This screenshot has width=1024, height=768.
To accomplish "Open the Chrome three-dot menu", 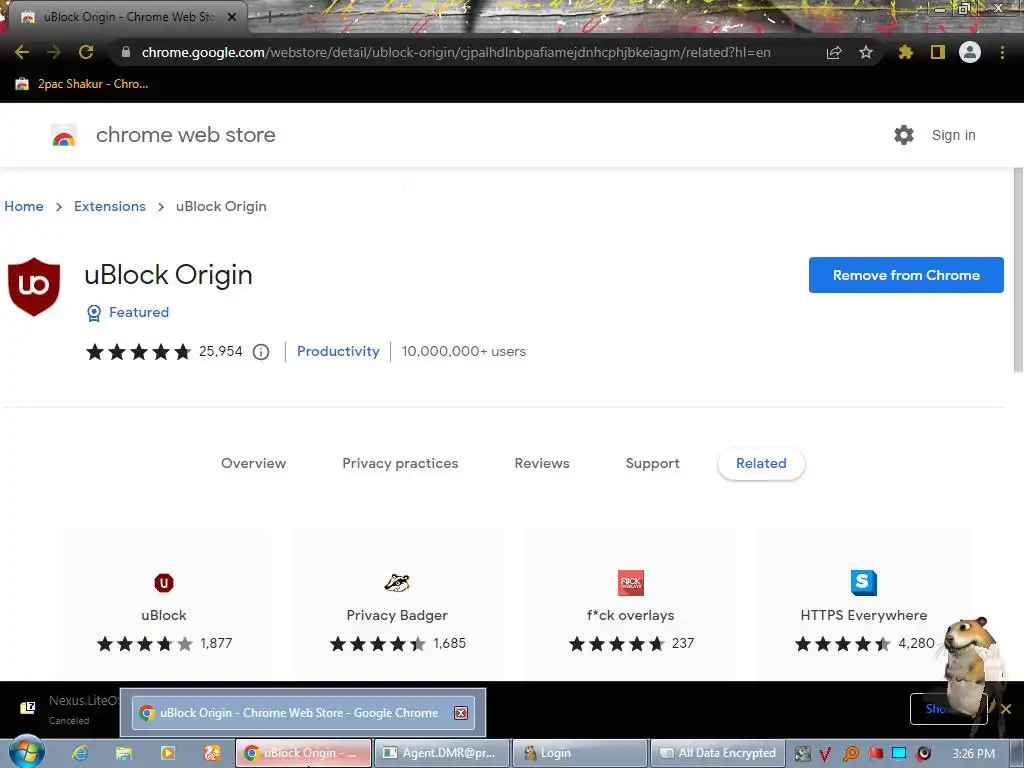I will [x=1002, y=52].
